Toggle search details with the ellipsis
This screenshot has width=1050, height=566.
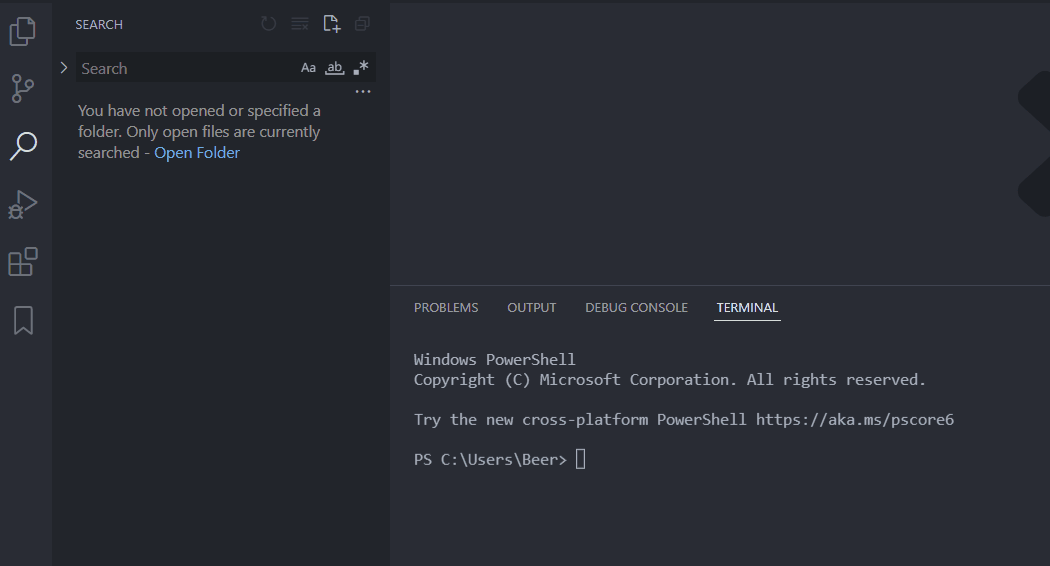[x=363, y=92]
